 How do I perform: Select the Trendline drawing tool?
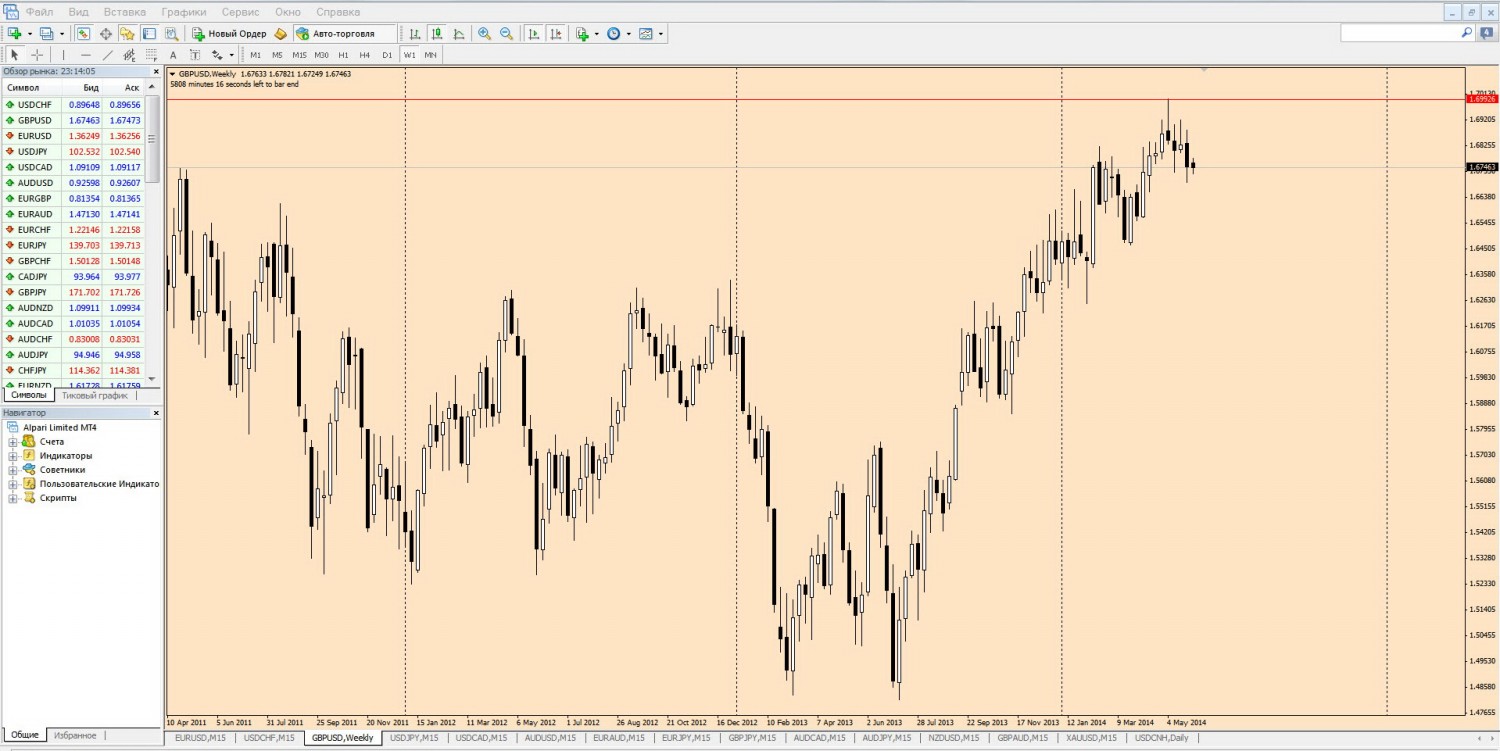coord(107,55)
